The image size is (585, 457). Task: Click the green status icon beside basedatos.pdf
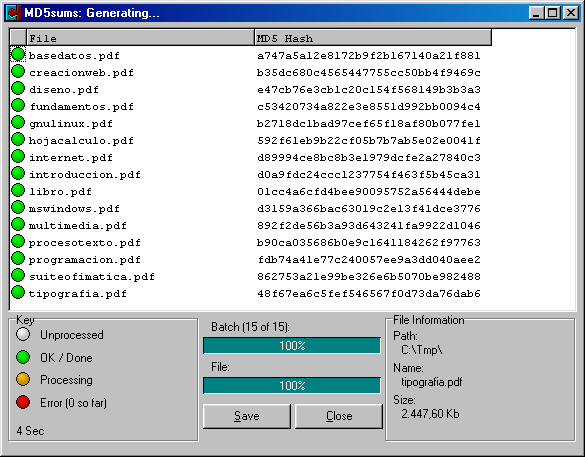coord(18,54)
